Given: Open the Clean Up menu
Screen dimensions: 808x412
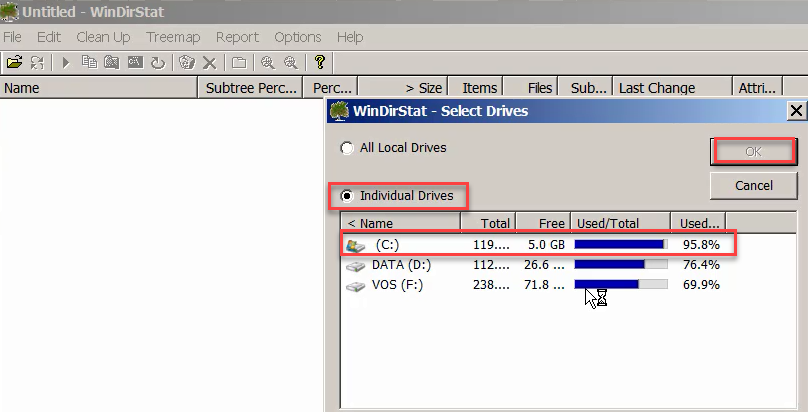Looking at the screenshot, I should pyautogui.click(x=104, y=37).
